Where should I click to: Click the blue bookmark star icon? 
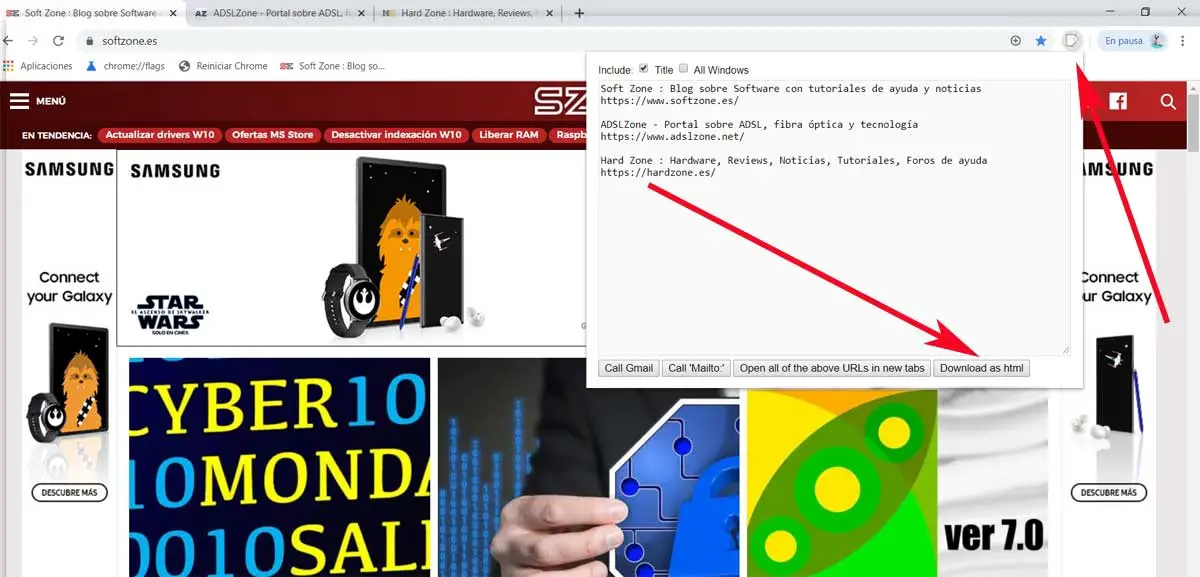[x=1041, y=41]
